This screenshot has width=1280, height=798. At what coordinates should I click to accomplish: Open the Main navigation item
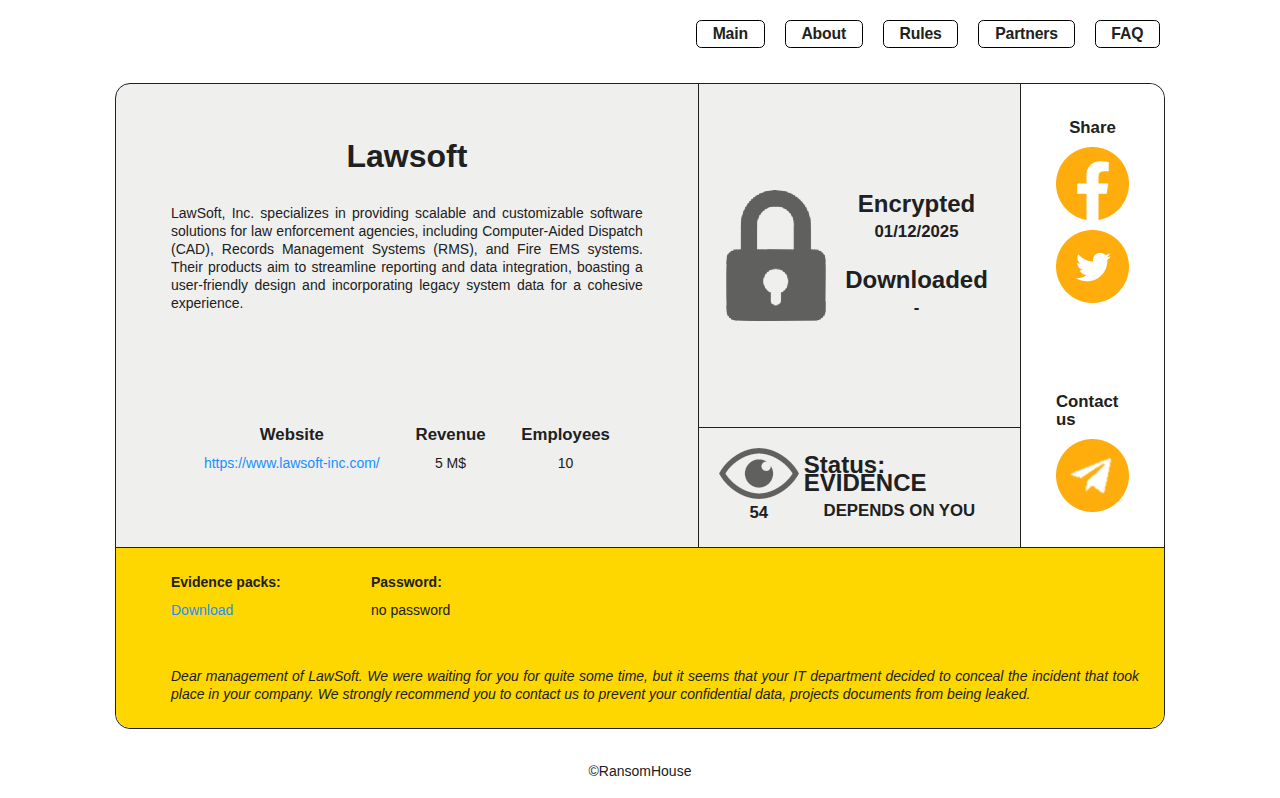click(730, 34)
